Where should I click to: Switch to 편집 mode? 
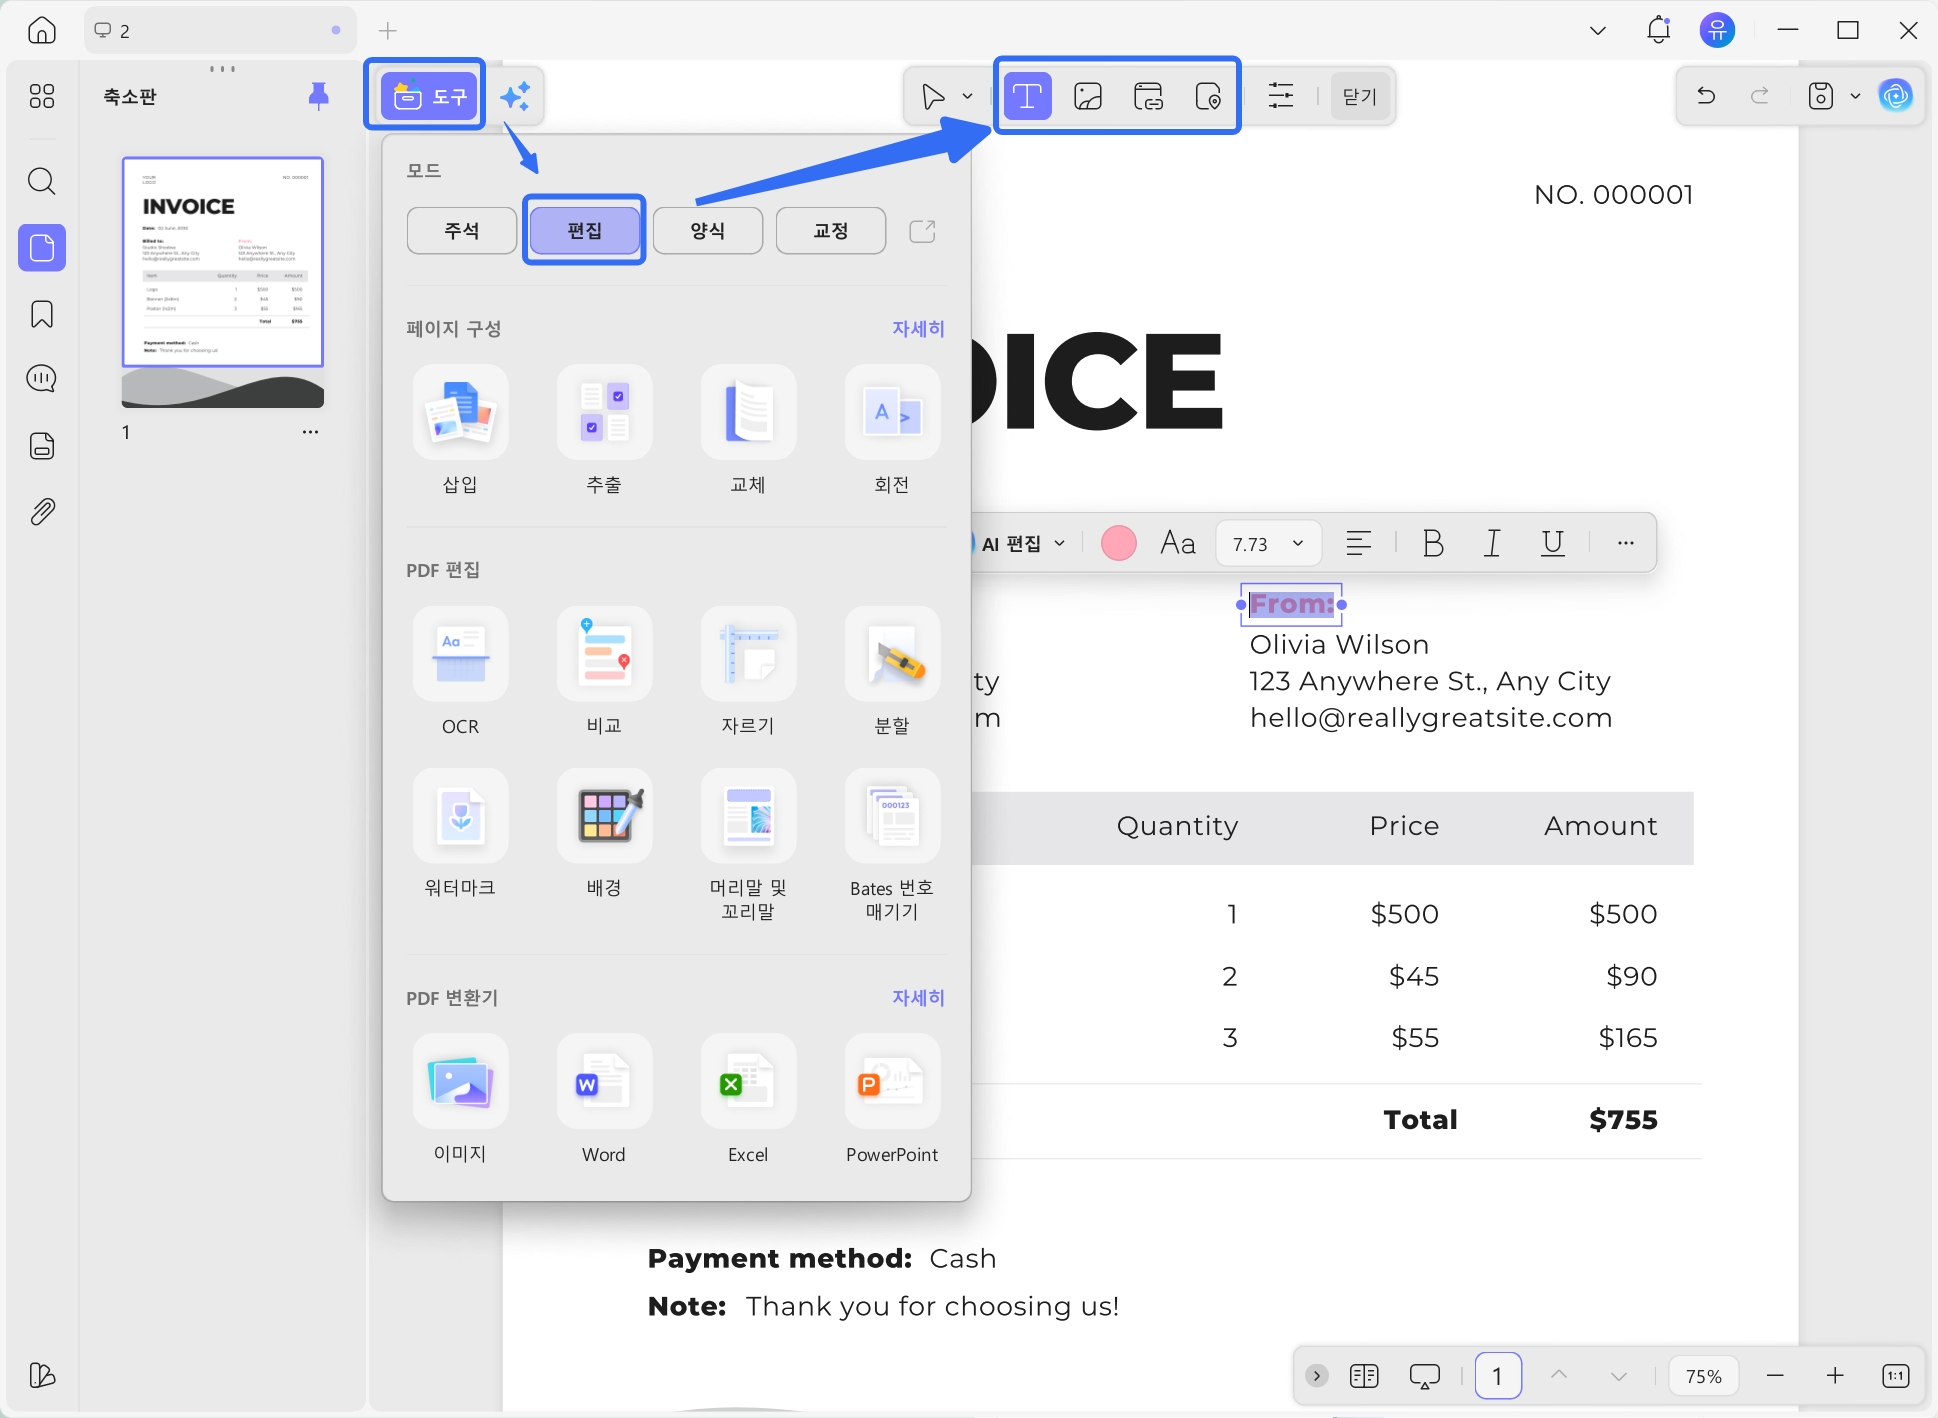coord(585,231)
